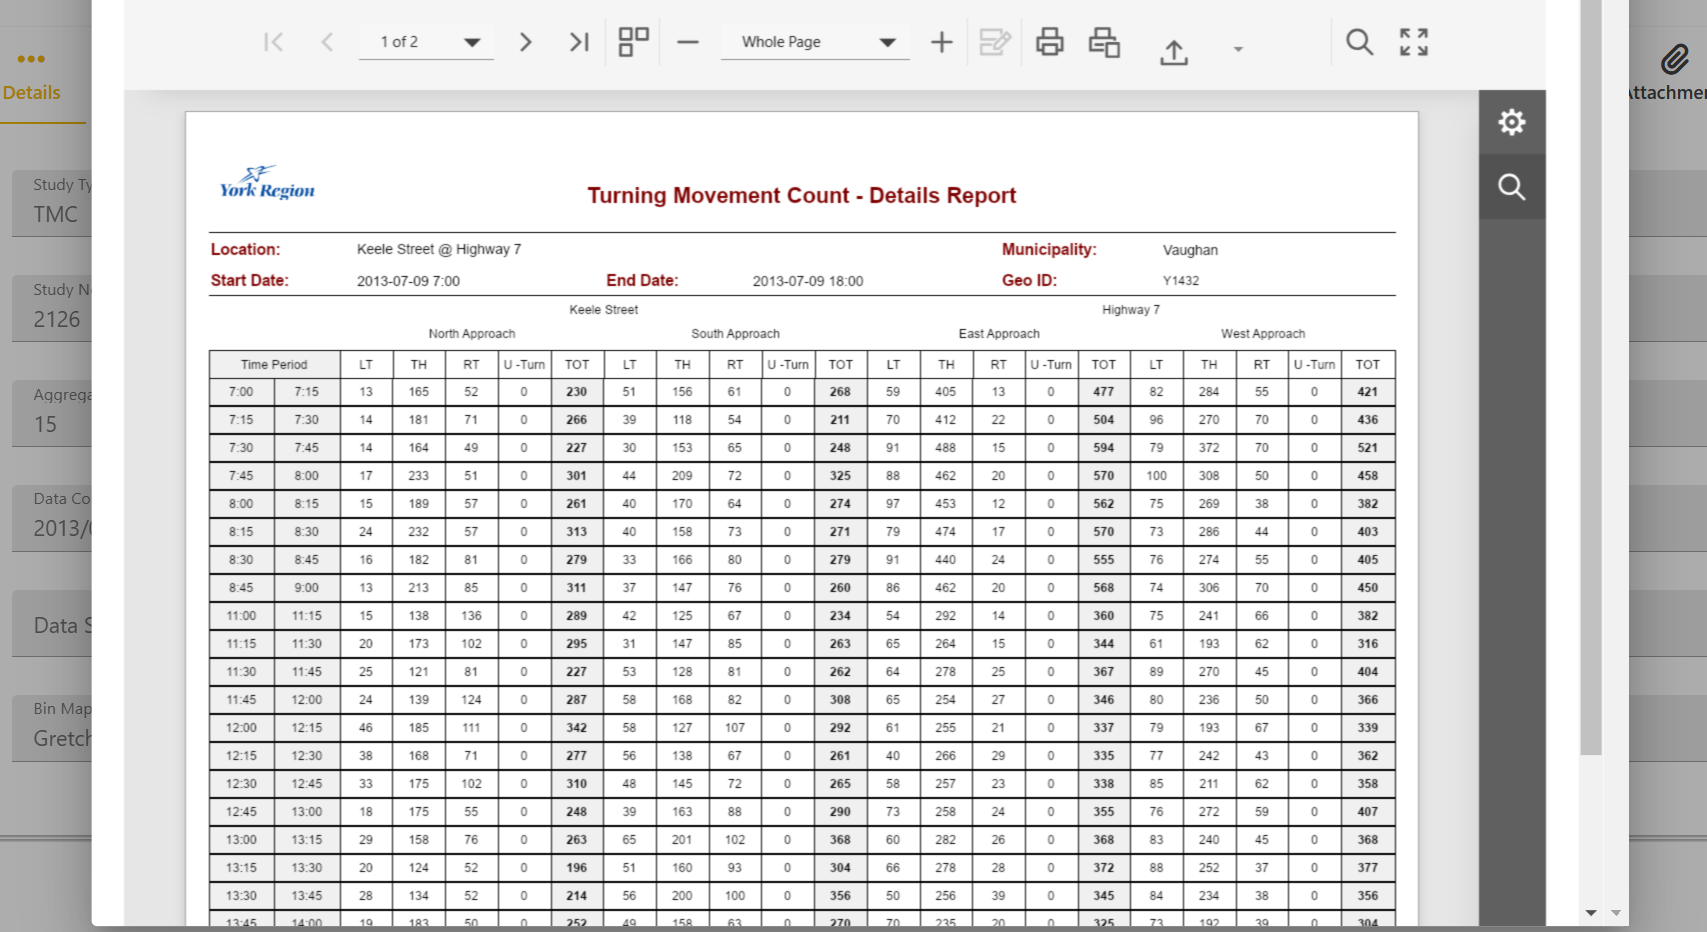Toggle full screen mode

click(x=1413, y=42)
